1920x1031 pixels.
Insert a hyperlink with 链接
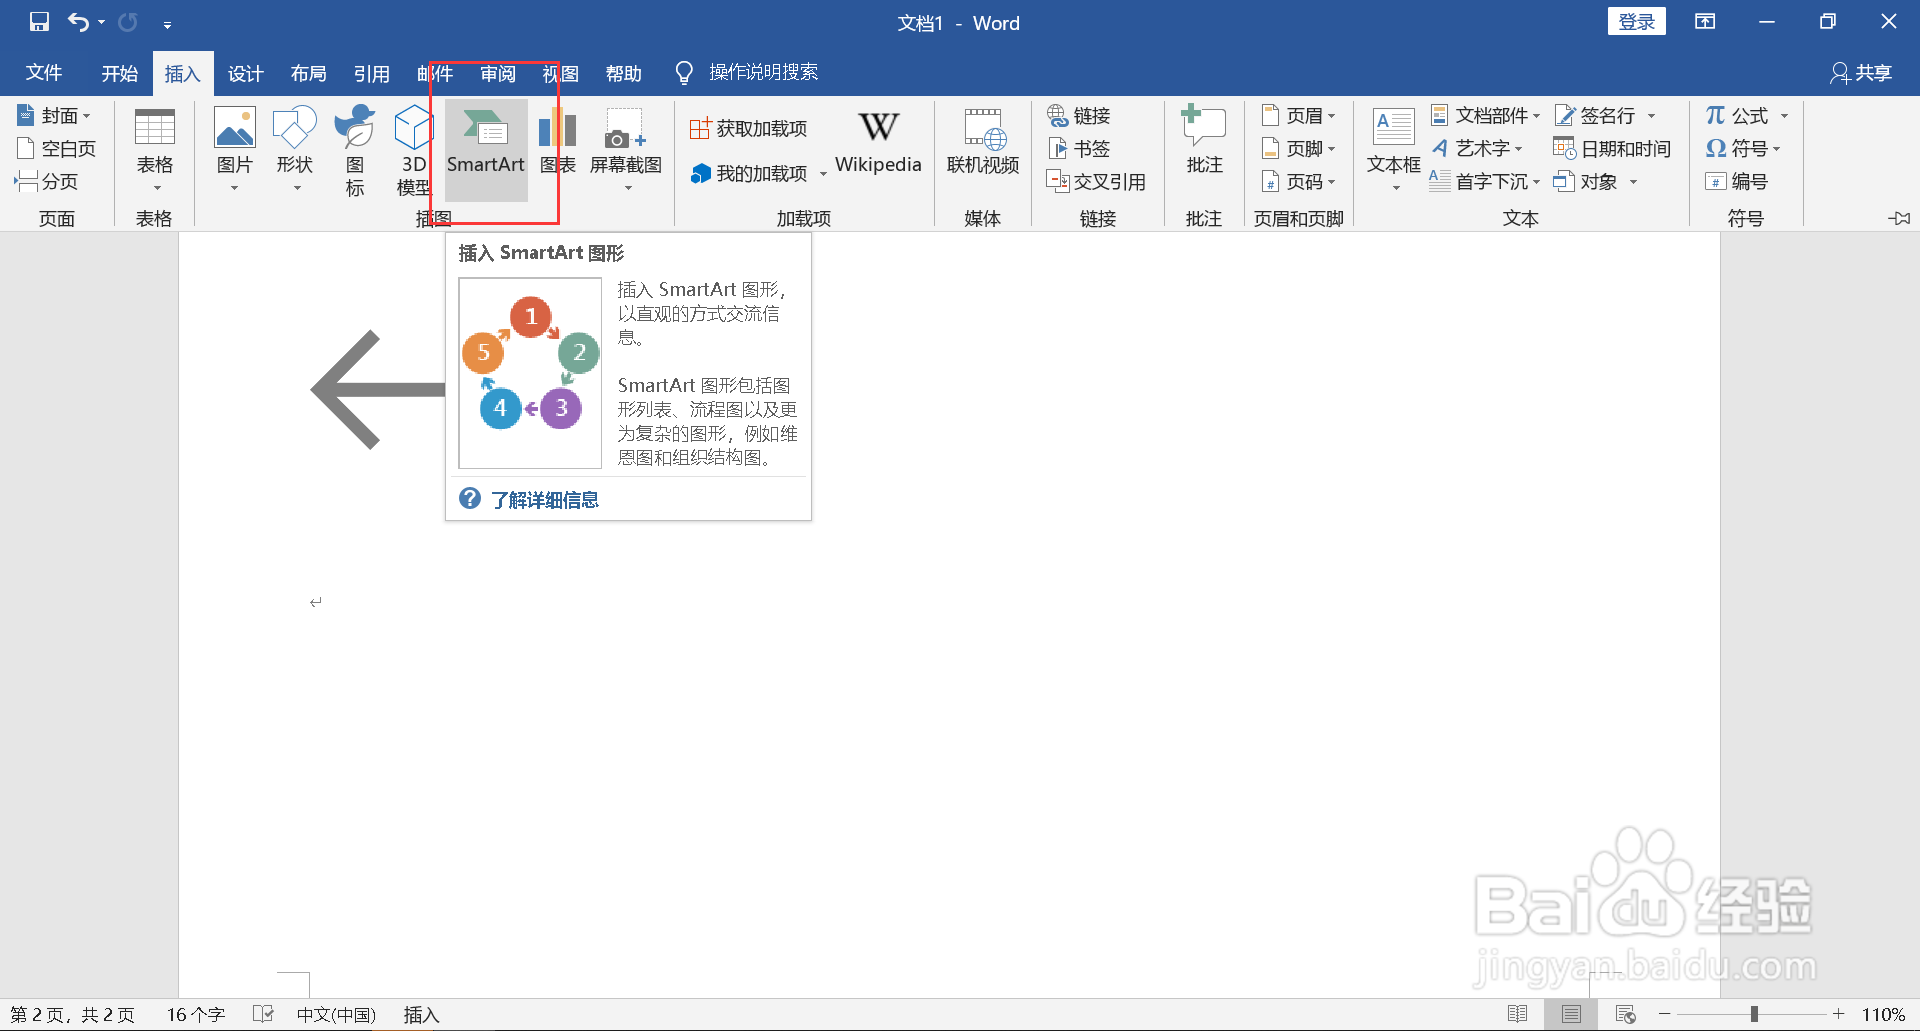[1080, 116]
